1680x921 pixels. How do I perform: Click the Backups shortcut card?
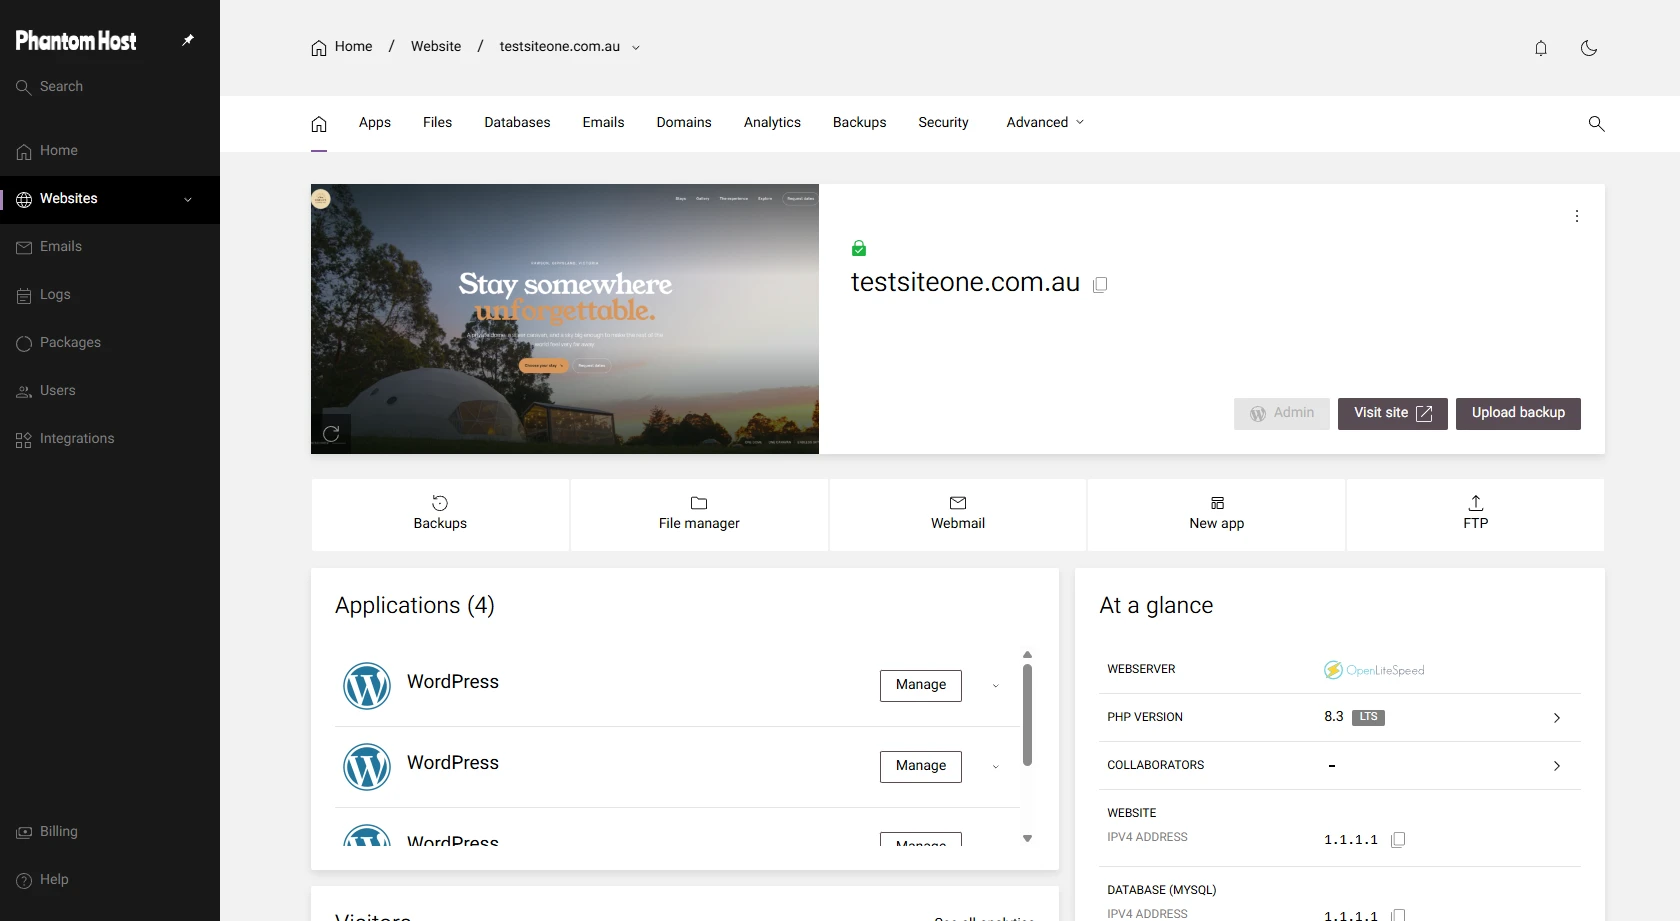440,514
